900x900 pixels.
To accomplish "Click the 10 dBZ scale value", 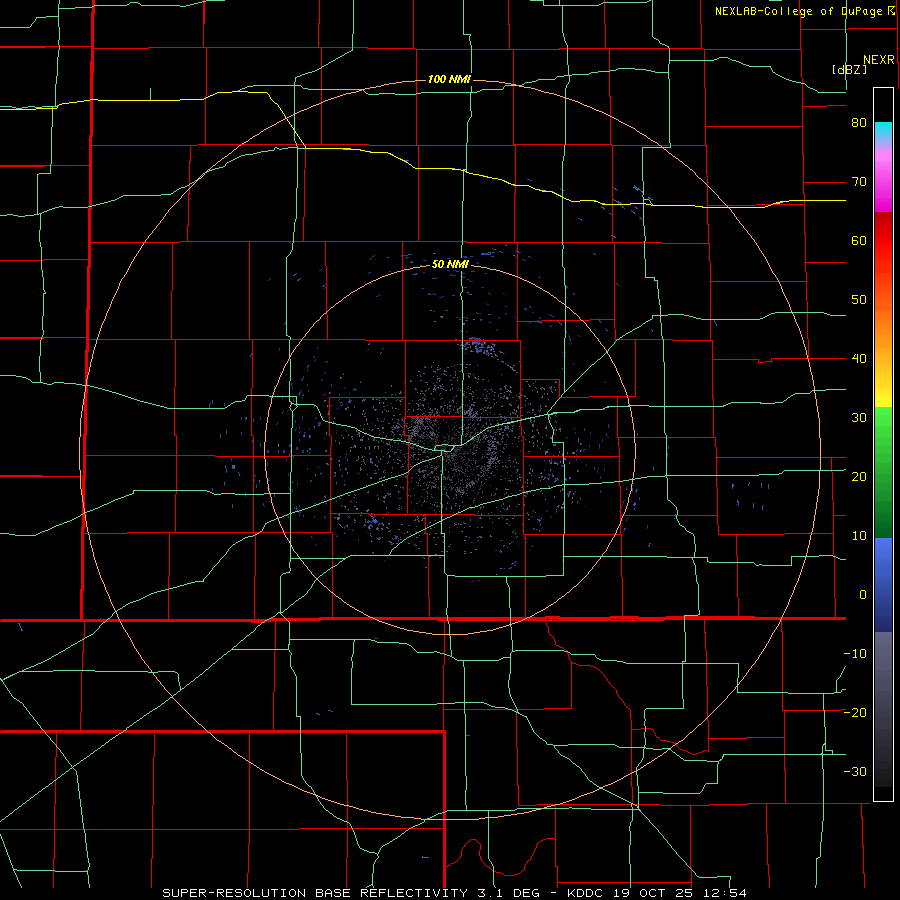I will [859, 536].
